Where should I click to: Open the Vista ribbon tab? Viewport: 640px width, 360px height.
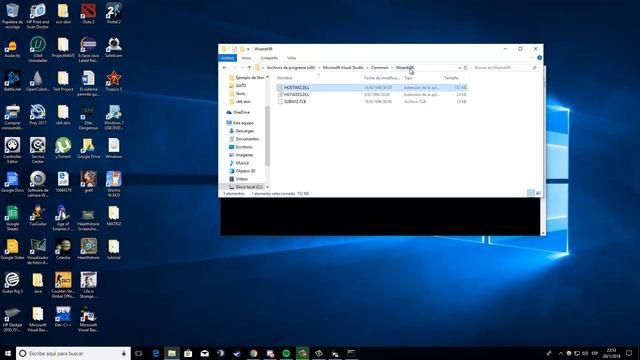click(291, 58)
